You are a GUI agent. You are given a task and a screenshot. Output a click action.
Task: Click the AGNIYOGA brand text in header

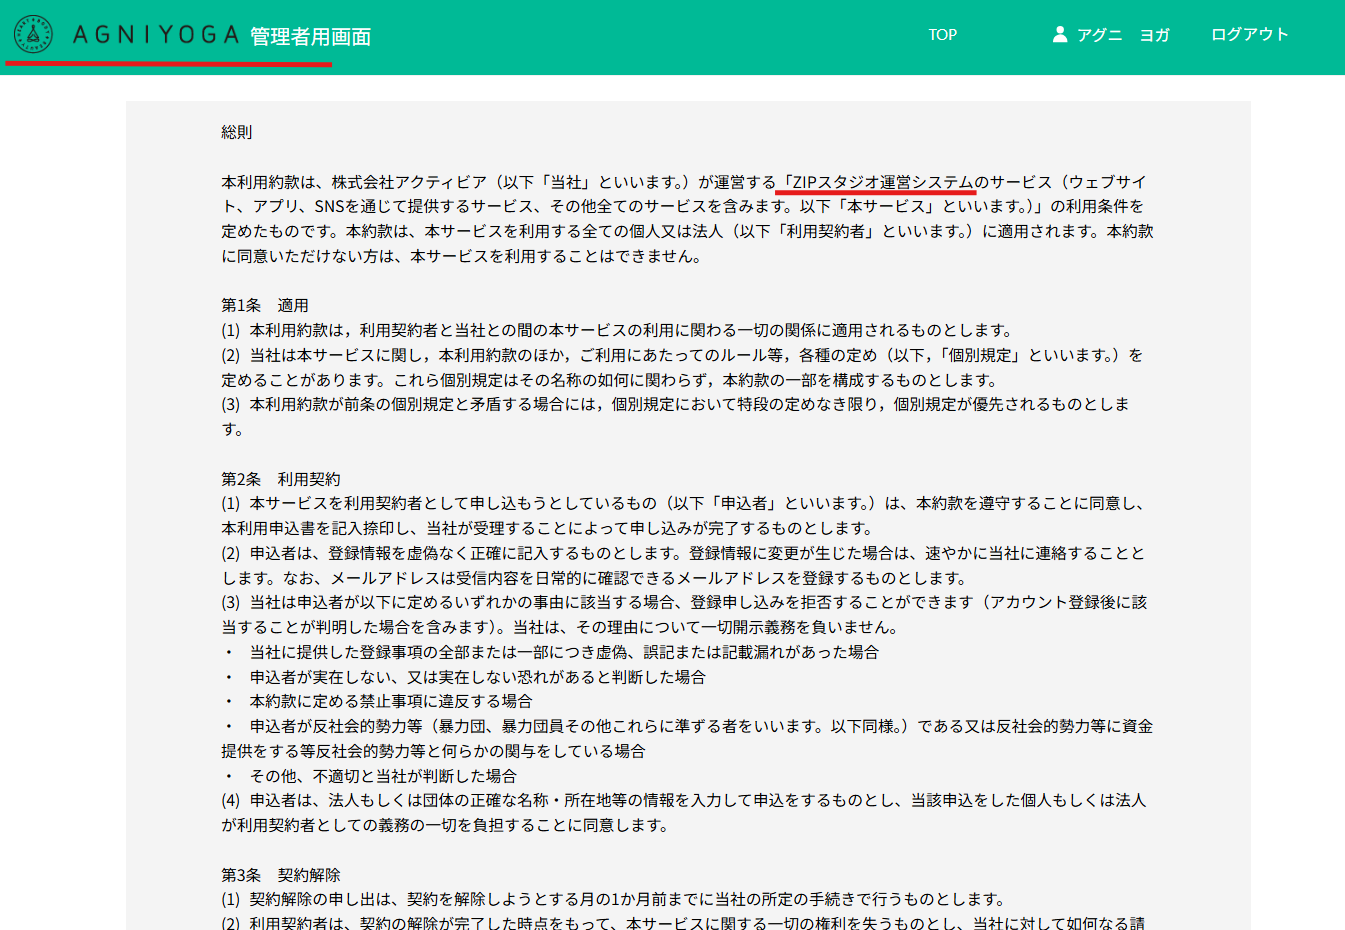click(156, 35)
